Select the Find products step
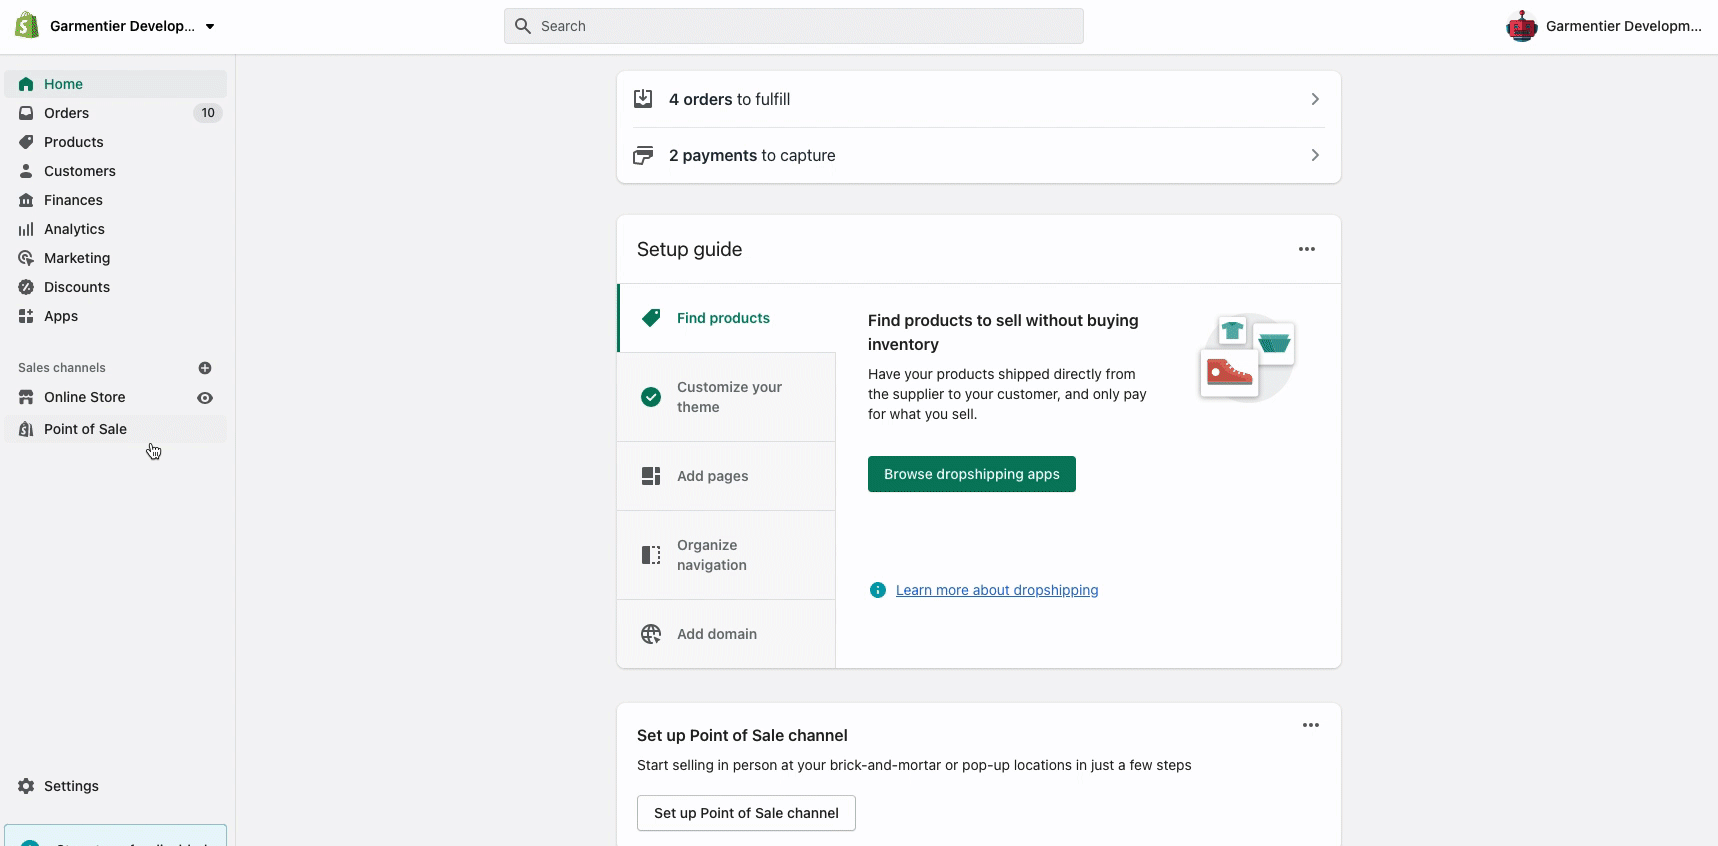 [727, 318]
